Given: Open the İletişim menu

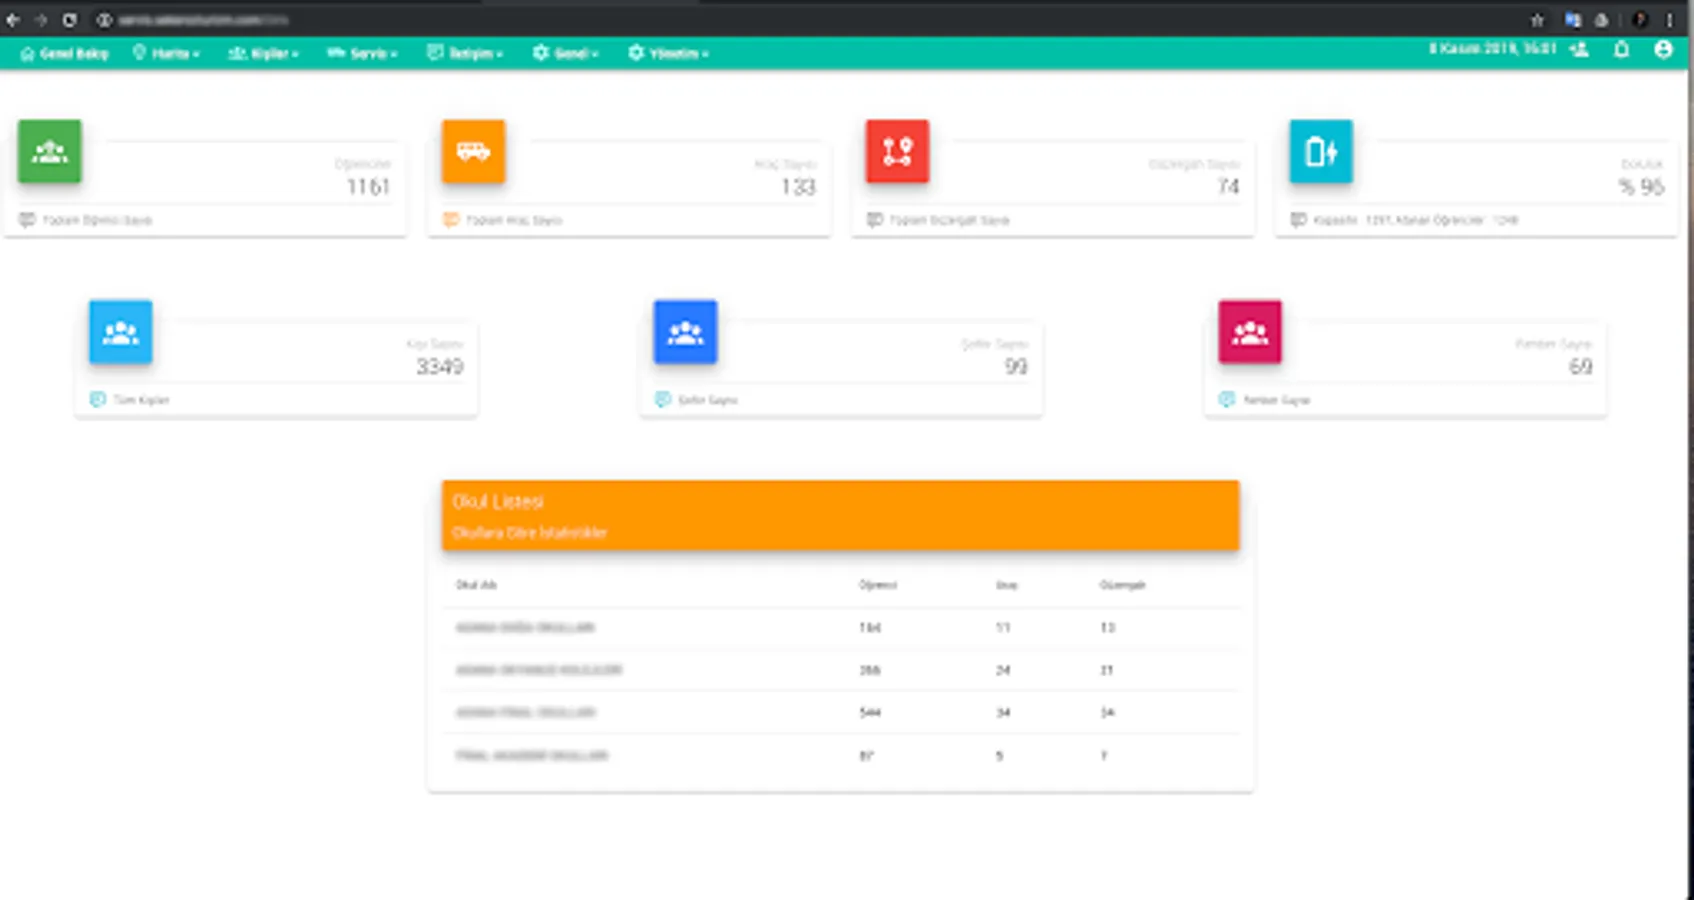Looking at the screenshot, I should [x=465, y=53].
